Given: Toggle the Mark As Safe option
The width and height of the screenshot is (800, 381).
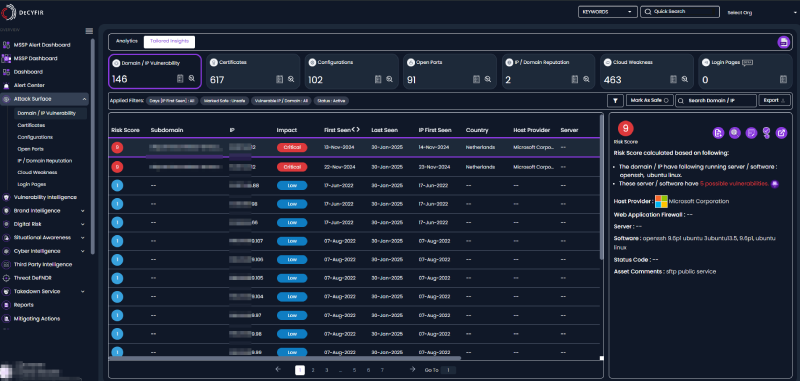Looking at the screenshot, I should tap(649, 100).
